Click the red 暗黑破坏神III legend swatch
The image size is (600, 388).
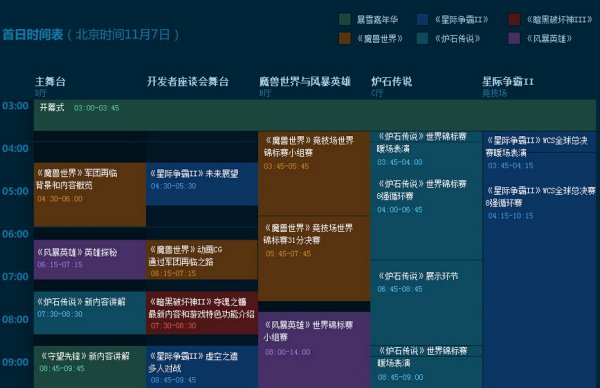[x=514, y=20]
